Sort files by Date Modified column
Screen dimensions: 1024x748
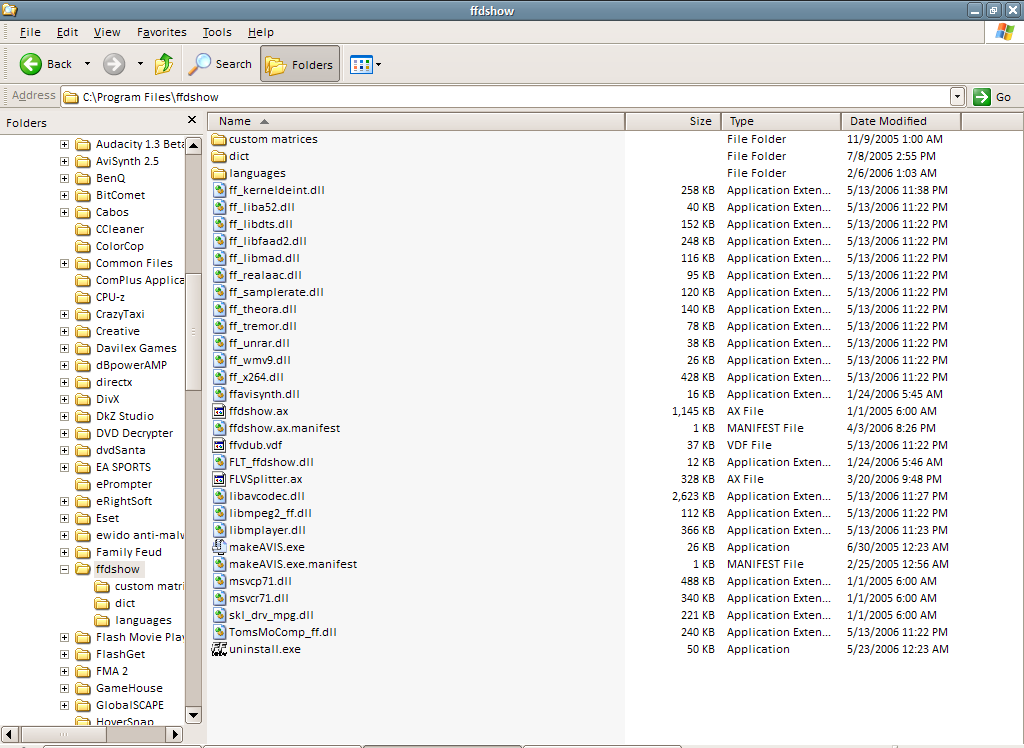tap(888, 121)
